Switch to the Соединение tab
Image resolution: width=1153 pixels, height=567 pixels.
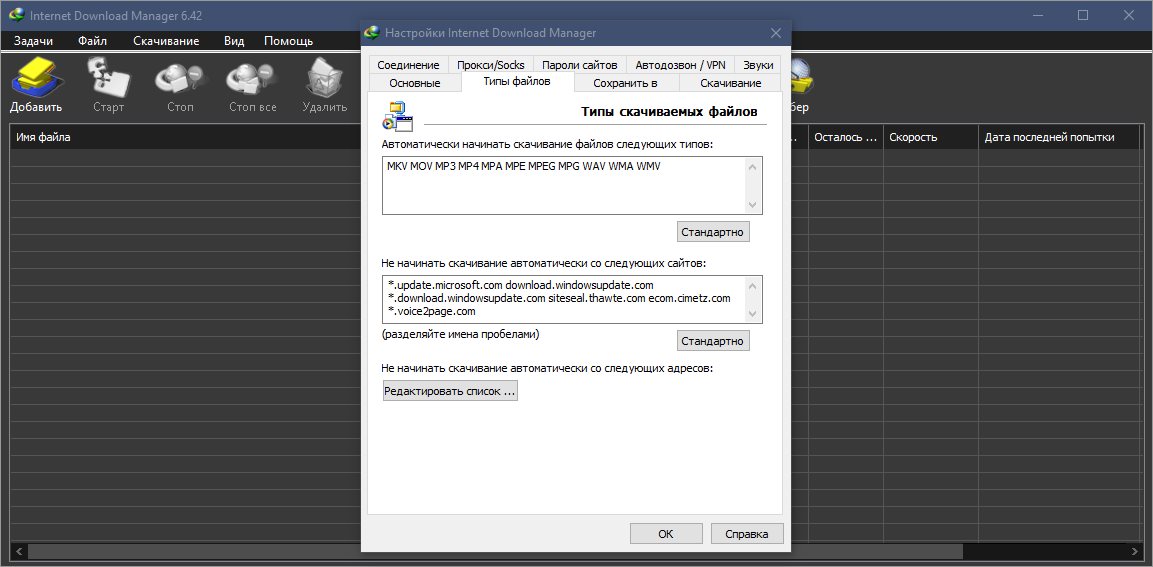[409, 65]
